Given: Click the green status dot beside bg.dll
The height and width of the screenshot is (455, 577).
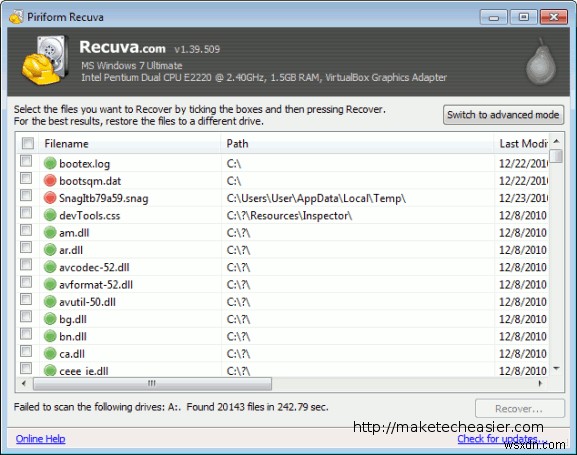Looking at the screenshot, I should click(x=50, y=319).
